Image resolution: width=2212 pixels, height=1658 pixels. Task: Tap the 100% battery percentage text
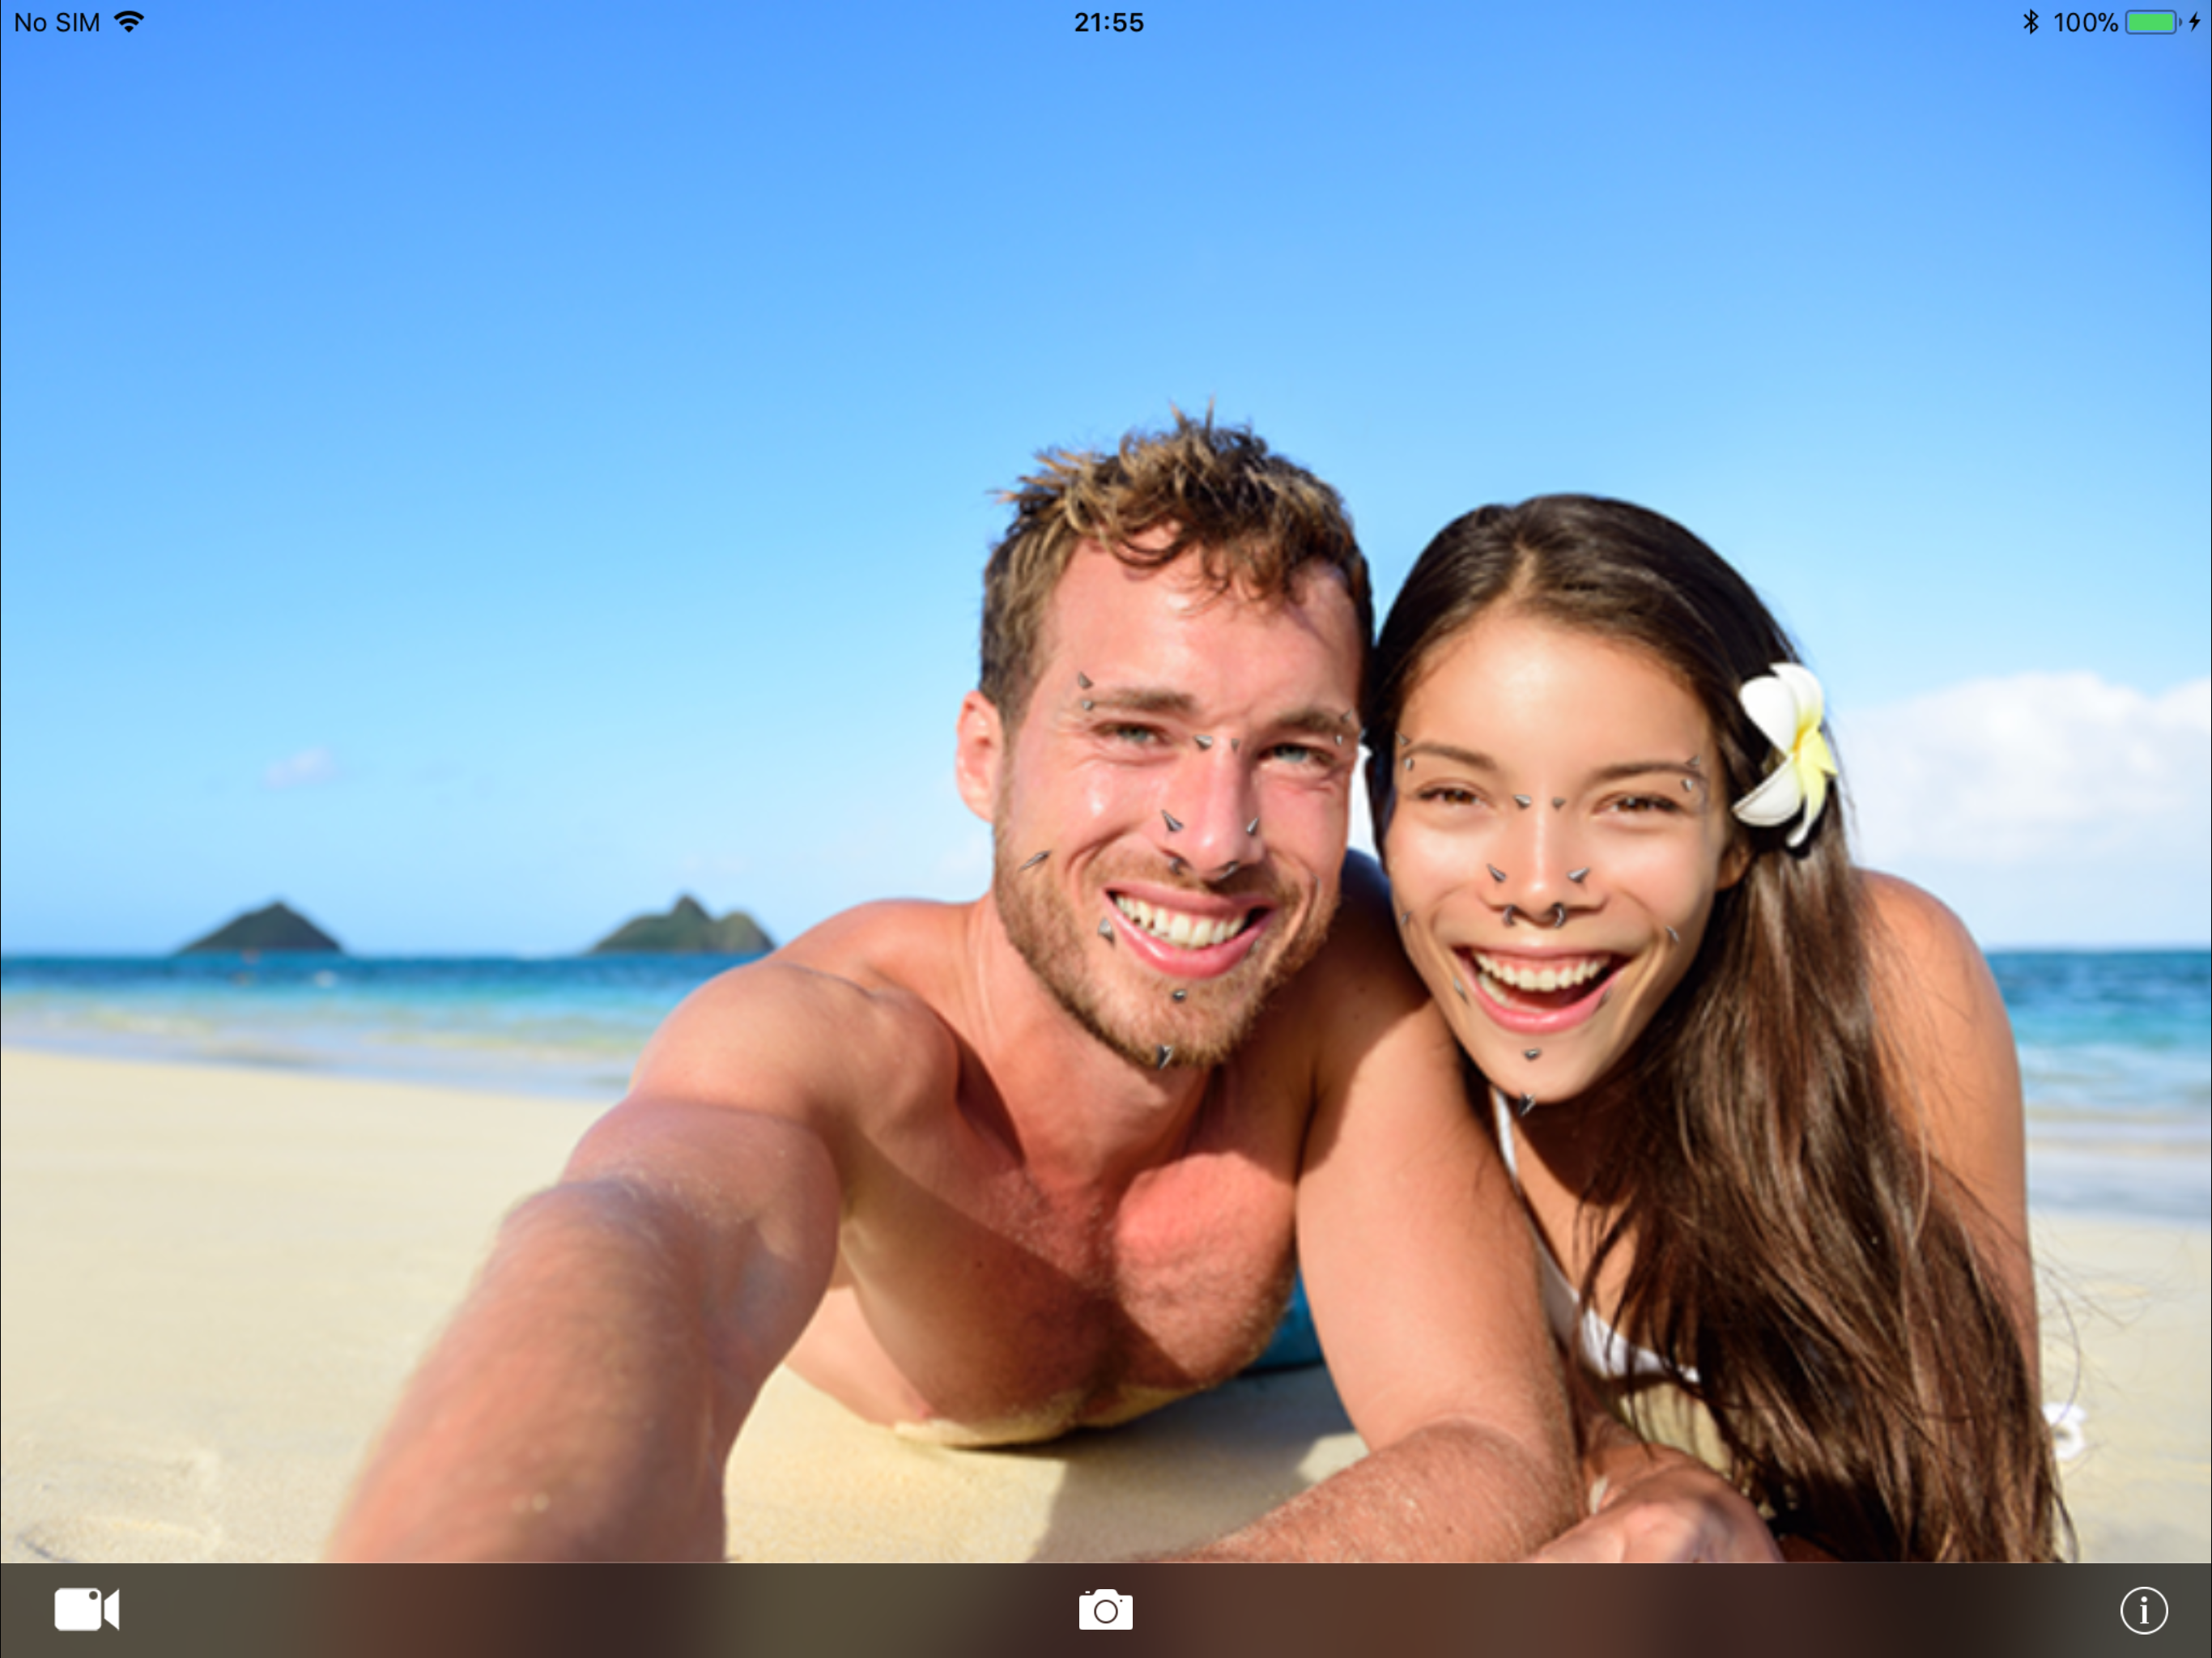click(x=2085, y=22)
